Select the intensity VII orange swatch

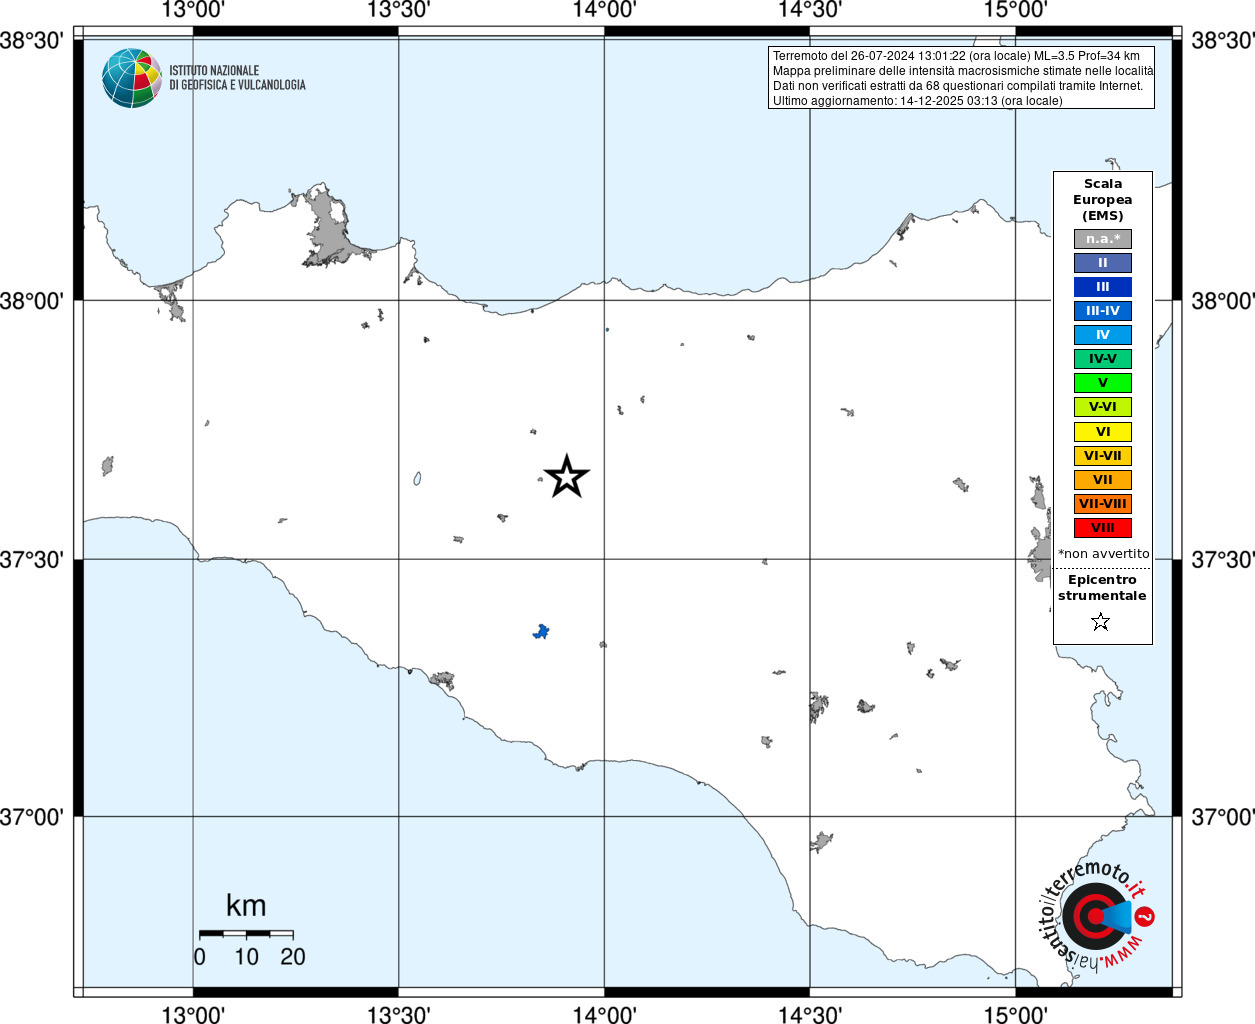1103,480
